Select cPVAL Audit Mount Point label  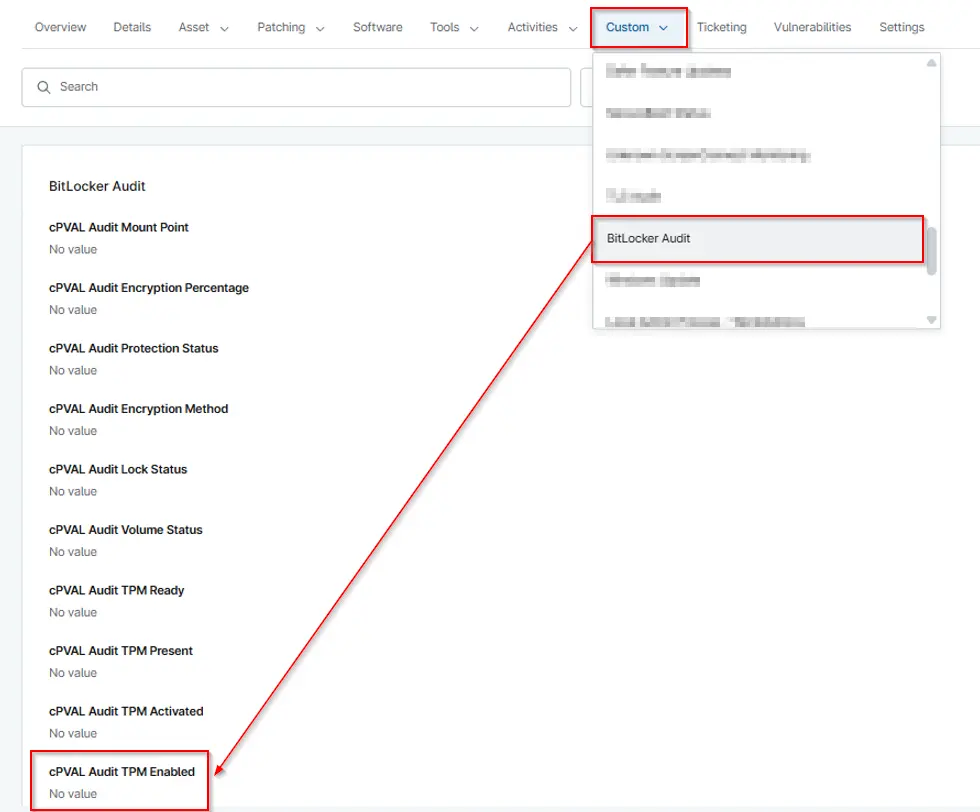(x=118, y=228)
